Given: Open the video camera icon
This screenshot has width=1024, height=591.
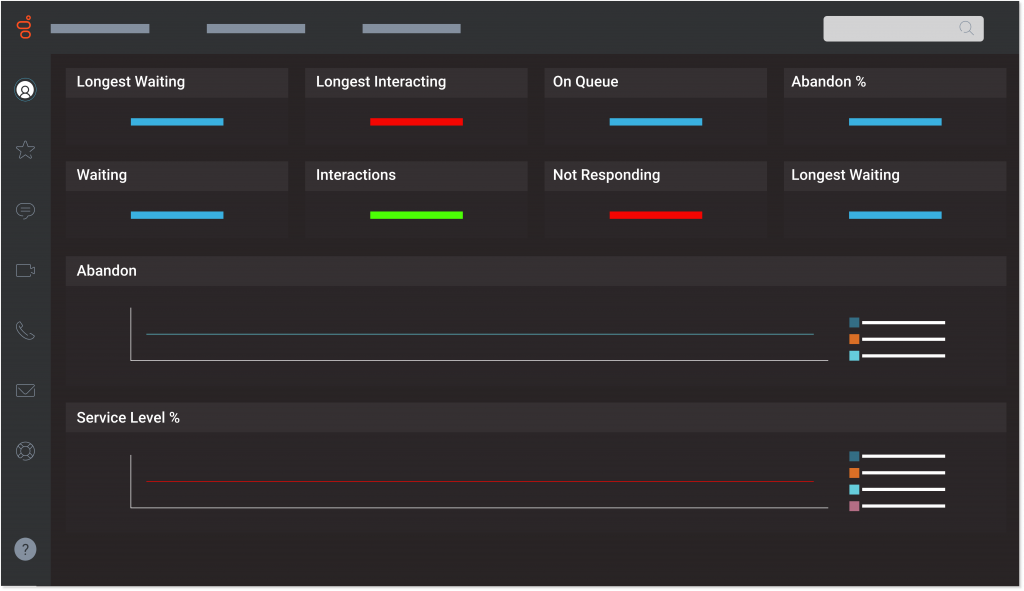Looking at the screenshot, I should click(x=26, y=271).
